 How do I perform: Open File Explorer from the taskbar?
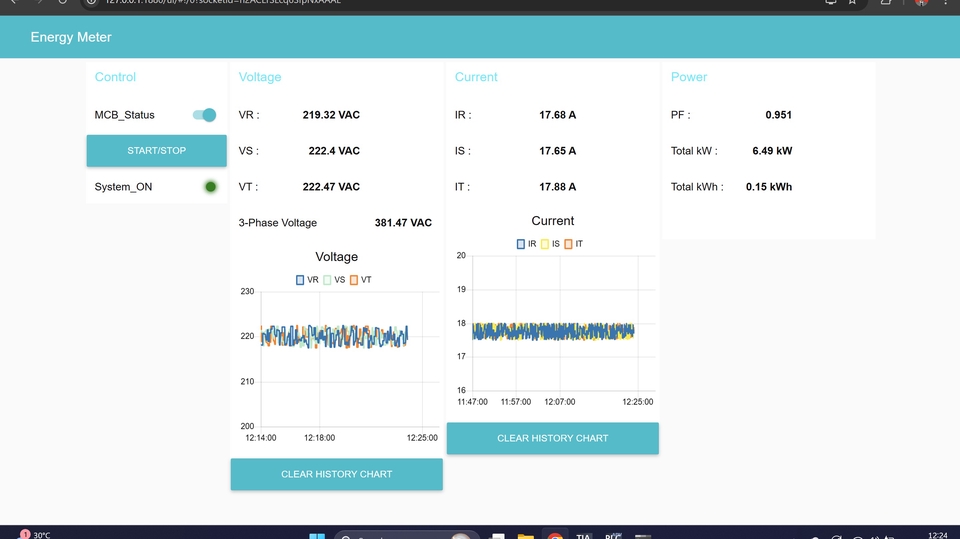pos(525,536)
